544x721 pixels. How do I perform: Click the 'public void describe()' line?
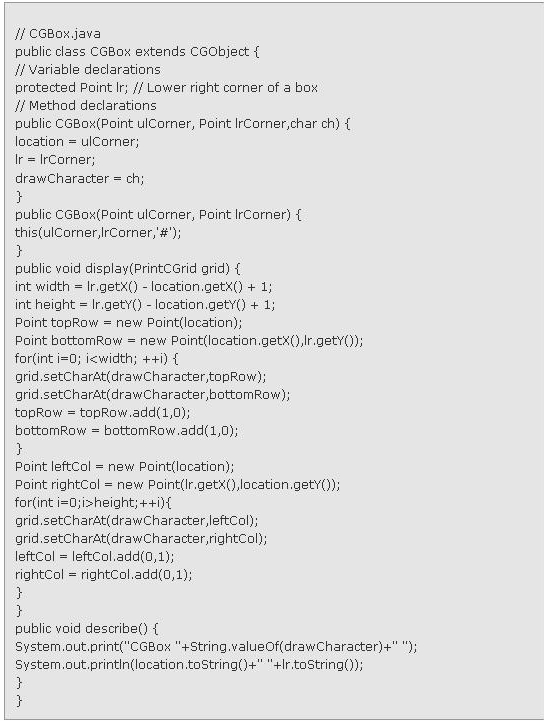tap(86, 629)
